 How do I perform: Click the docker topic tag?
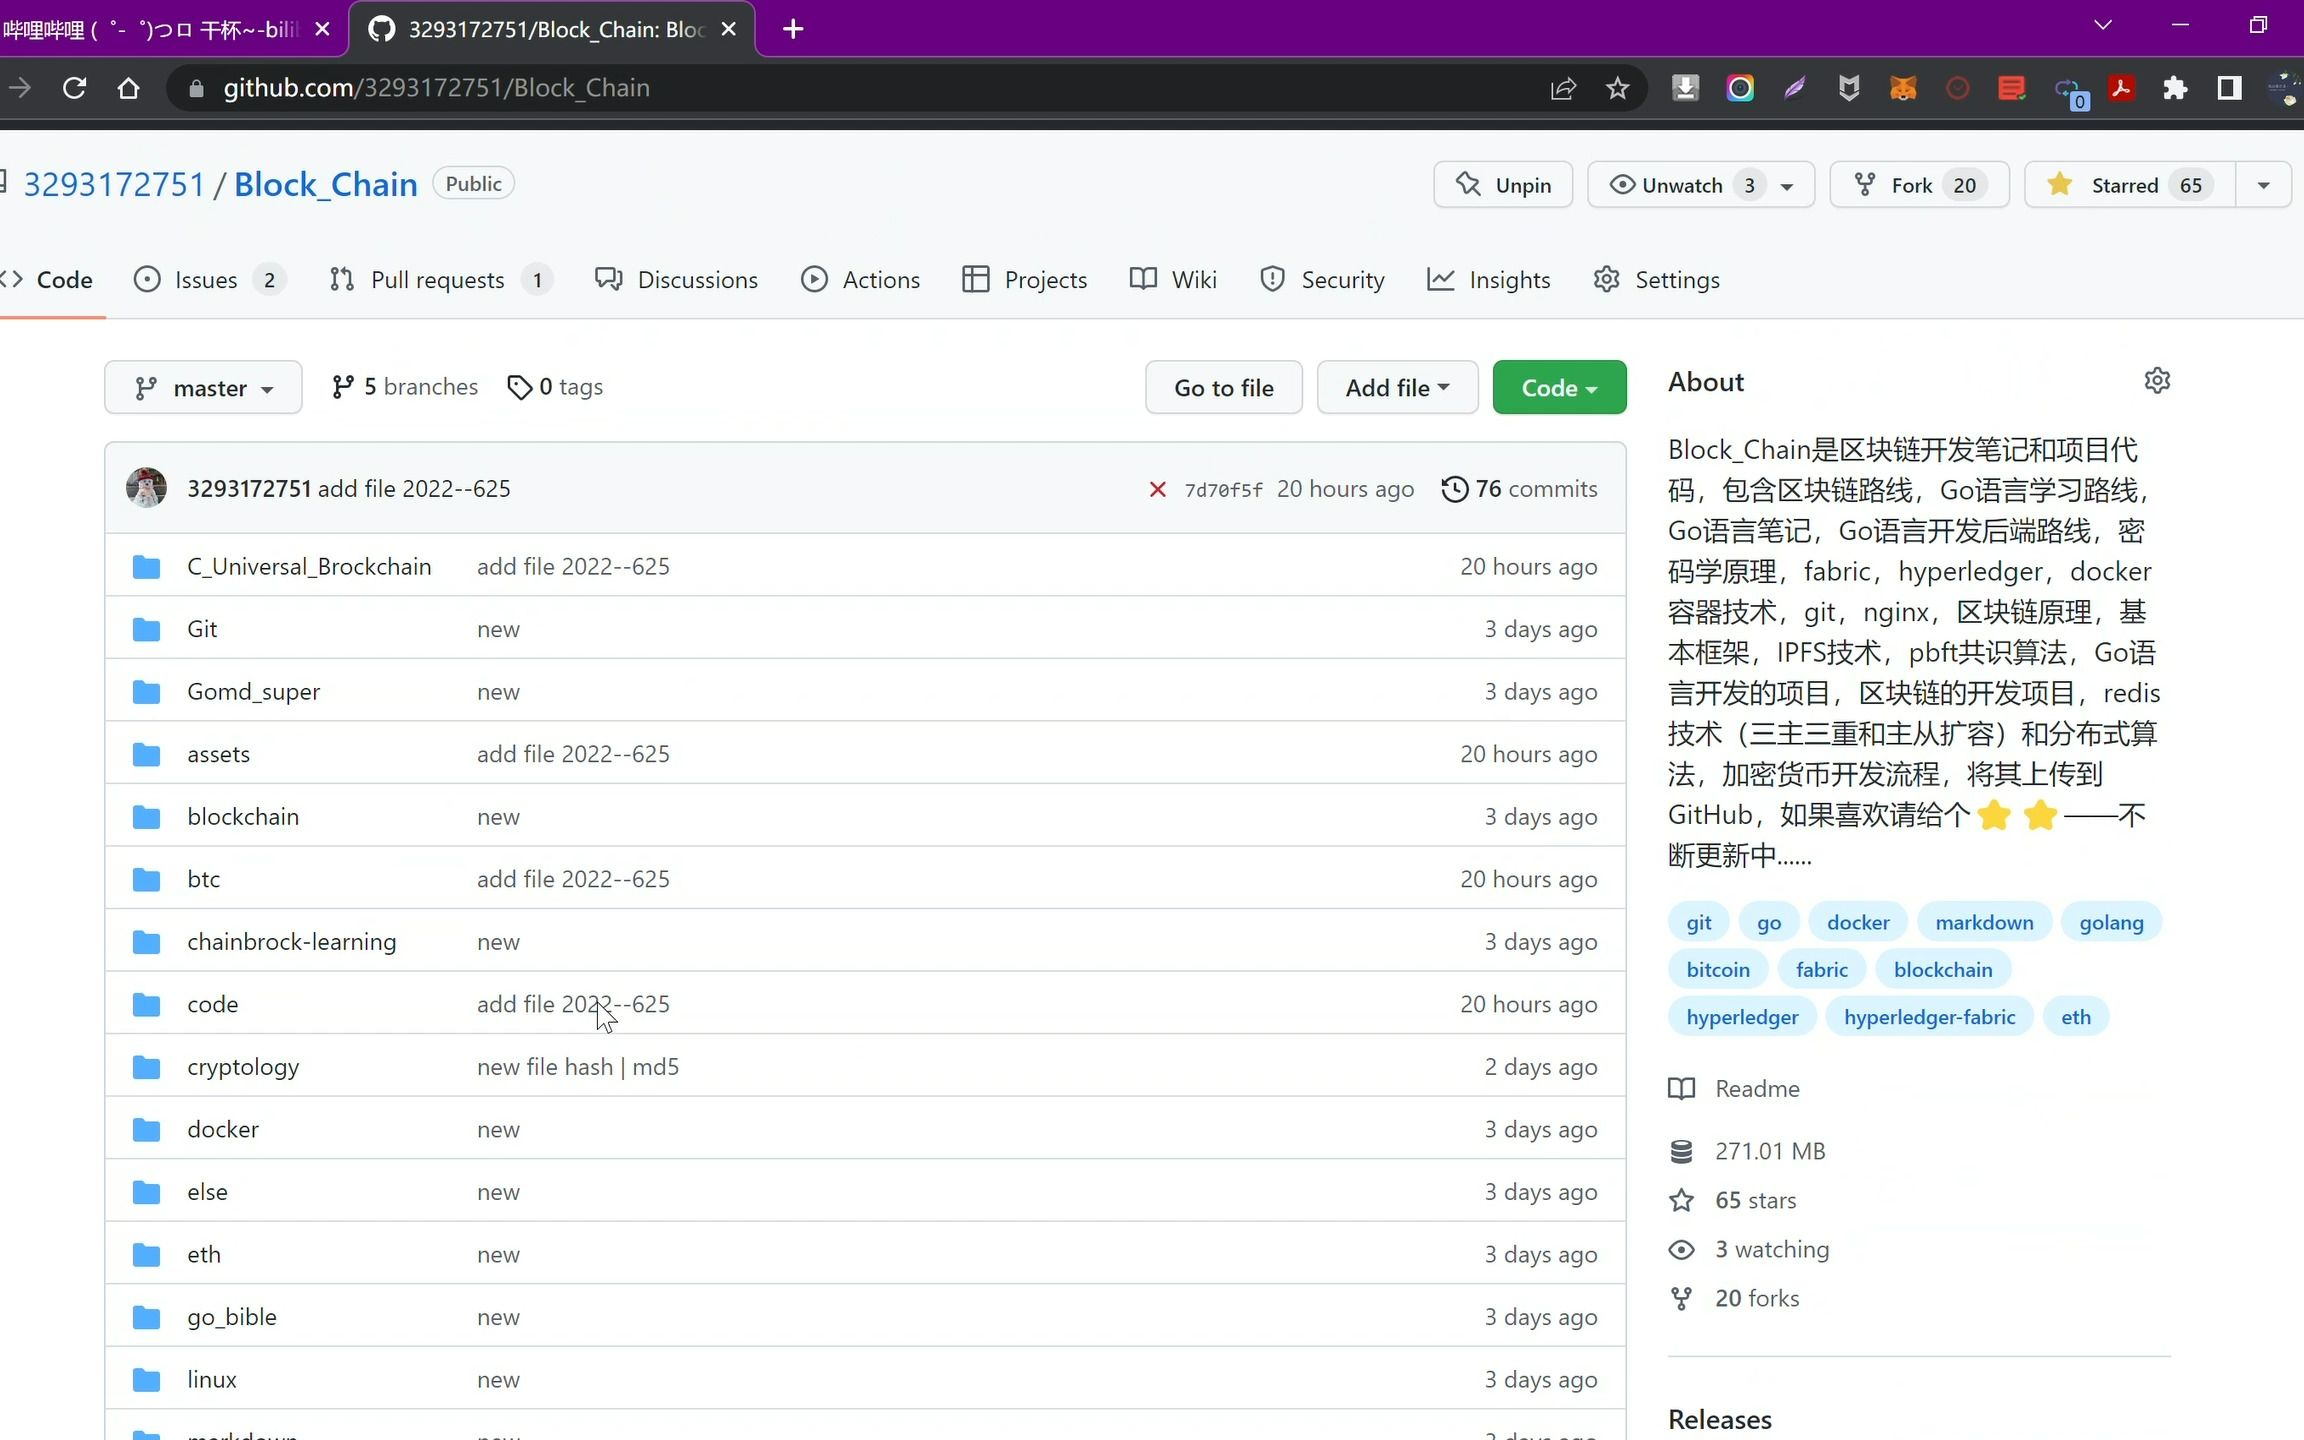click(1858, 922)
